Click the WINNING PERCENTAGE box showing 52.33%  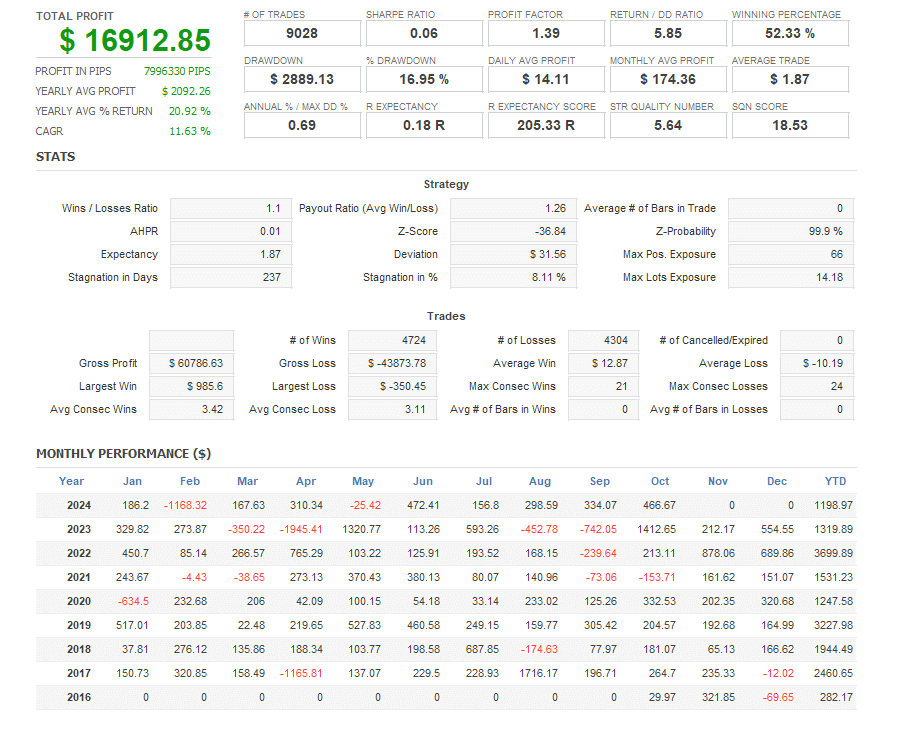click(x=789, y=33)
